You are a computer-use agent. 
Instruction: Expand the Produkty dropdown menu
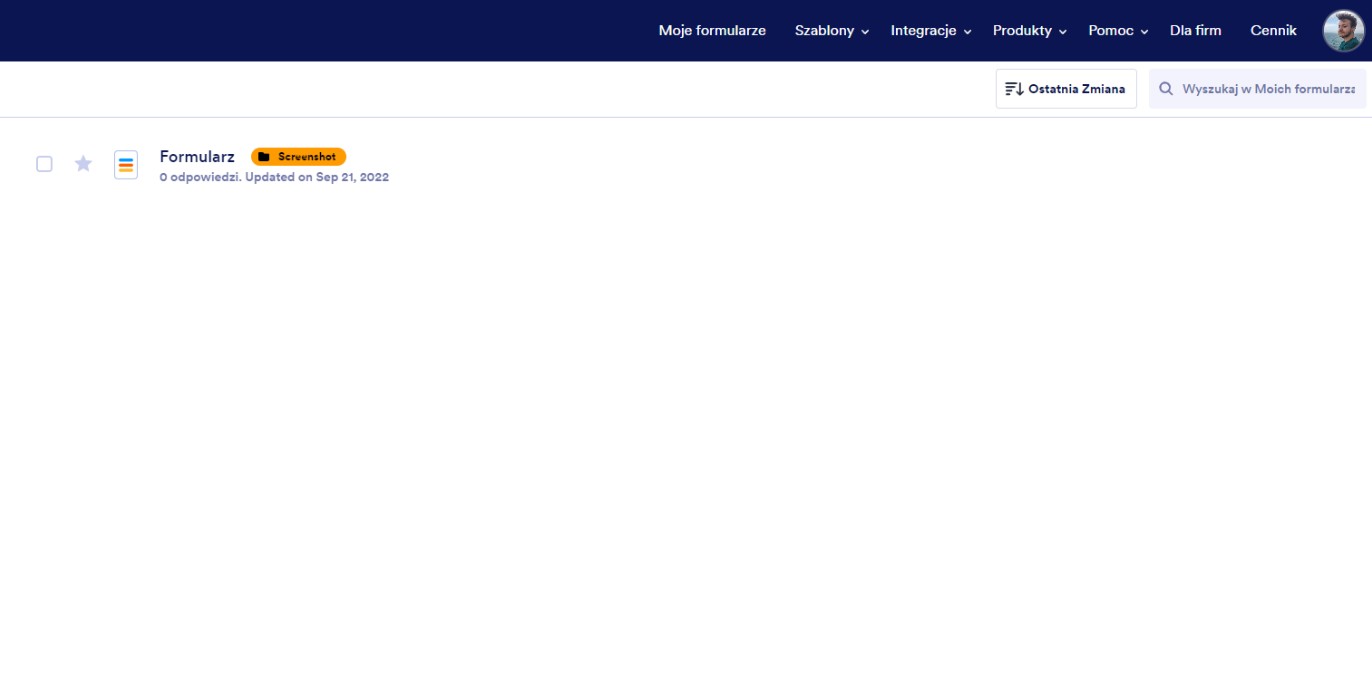(1030, 31)
